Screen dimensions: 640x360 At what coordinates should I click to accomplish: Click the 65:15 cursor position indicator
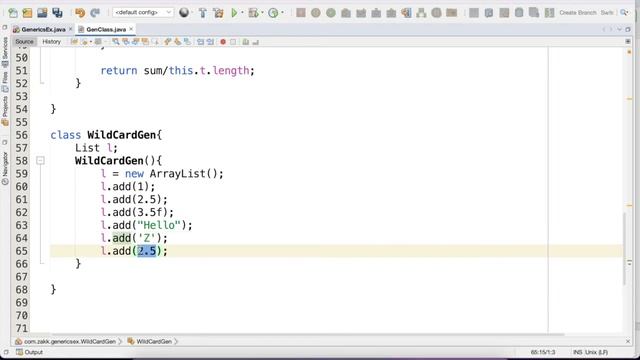click(543, 352)
